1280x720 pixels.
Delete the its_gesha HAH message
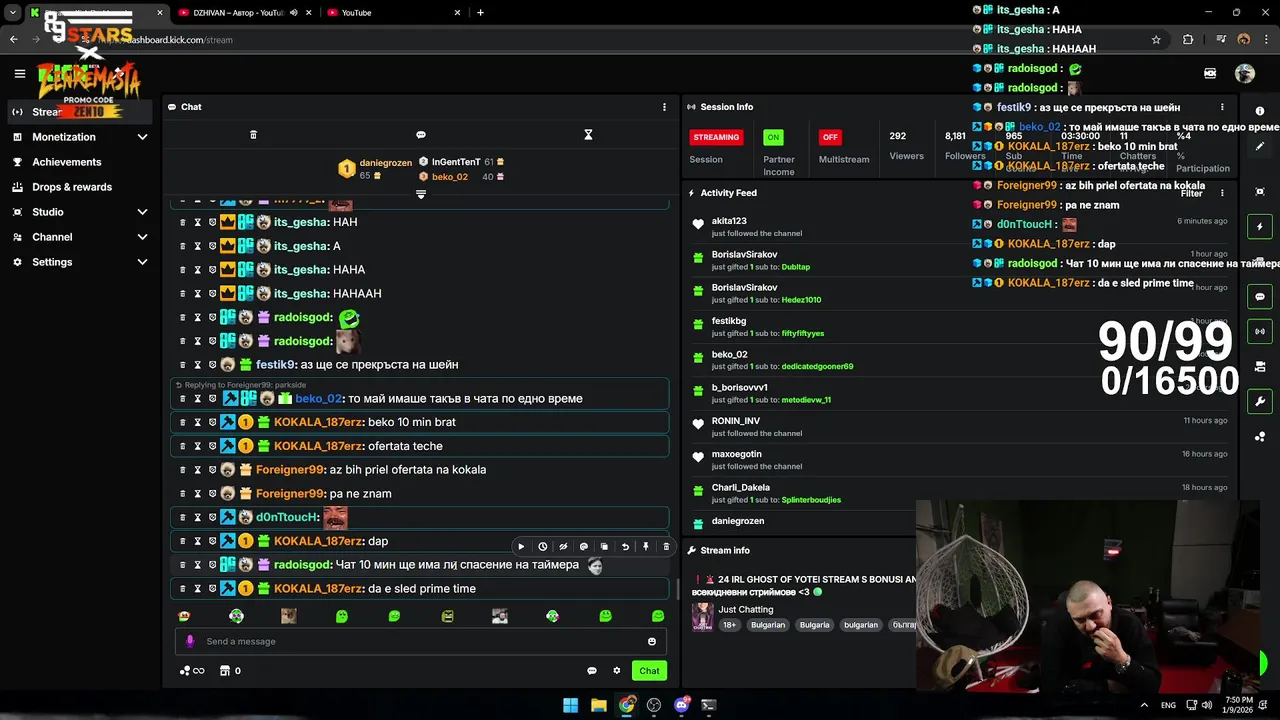[x=182, y=222]
